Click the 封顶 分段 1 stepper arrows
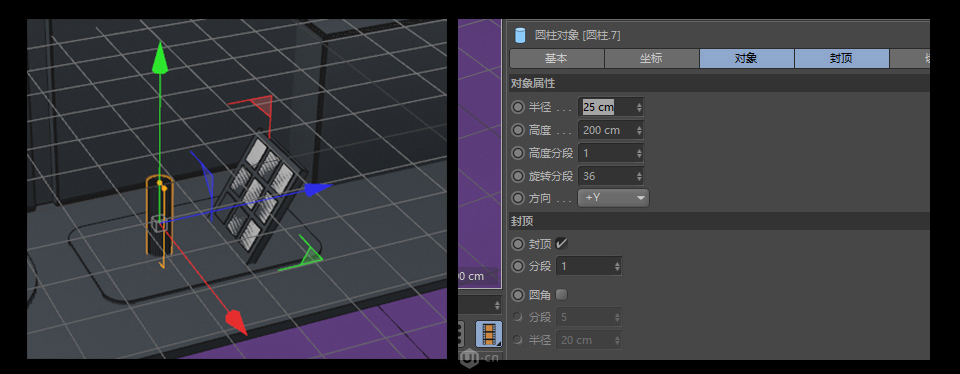This screenshot has height=374, width=960. pyautogui.click(x=617, y=266)
